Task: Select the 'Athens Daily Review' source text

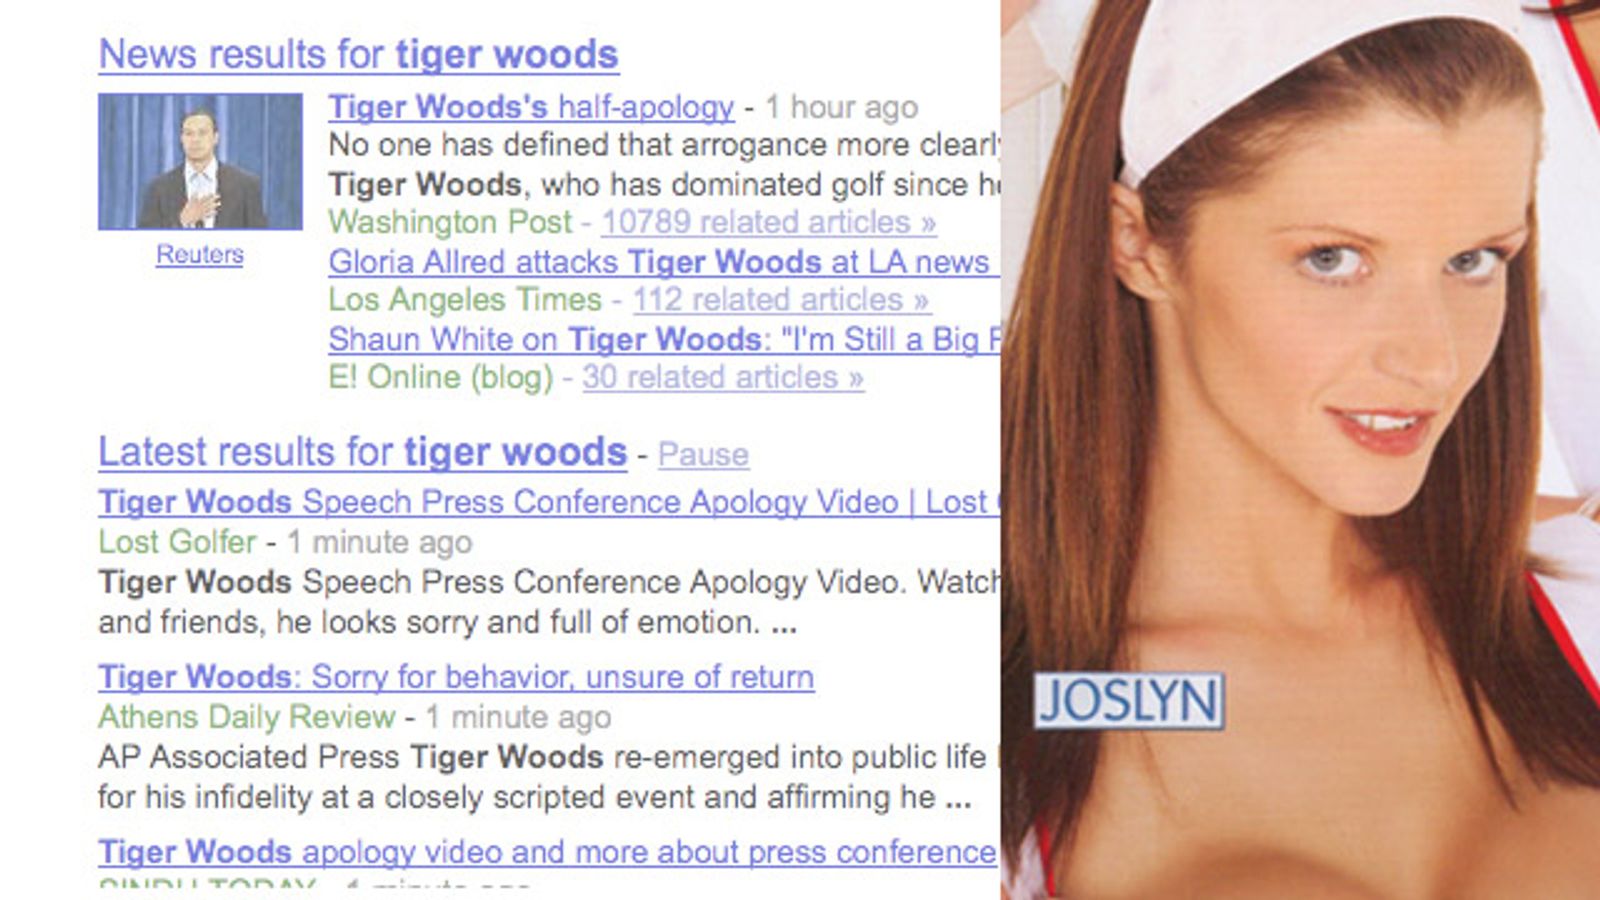Action: point(247,717)
